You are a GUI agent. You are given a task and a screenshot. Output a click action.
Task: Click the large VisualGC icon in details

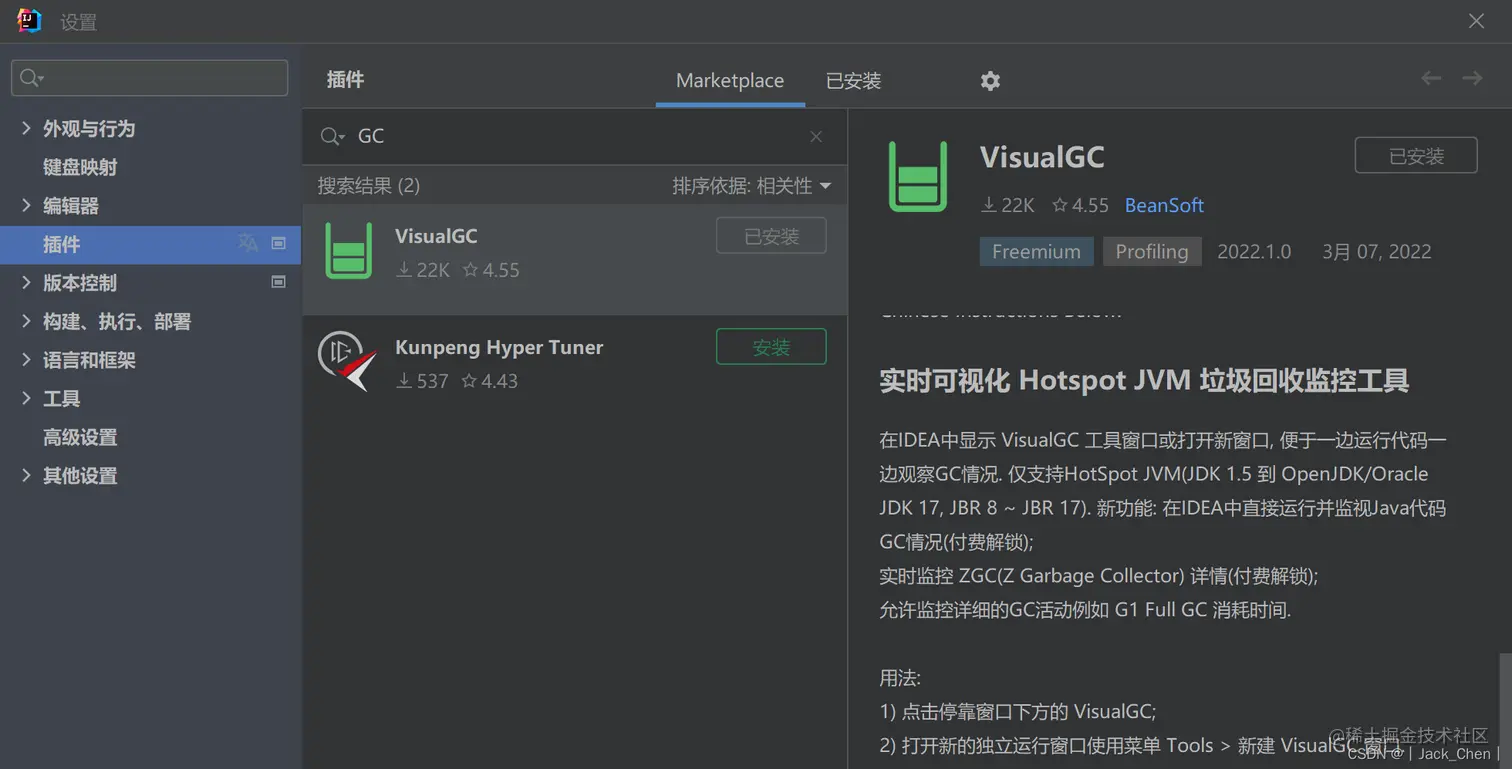tap(917, 177)
